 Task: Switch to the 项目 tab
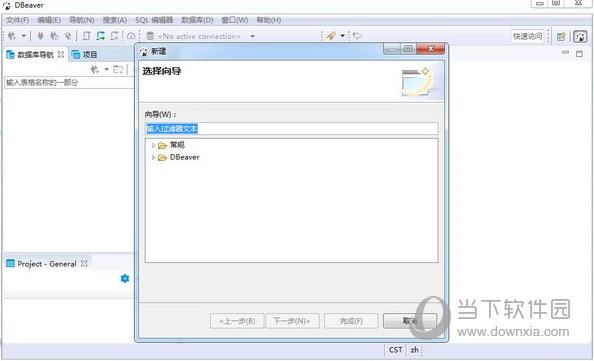90,55
